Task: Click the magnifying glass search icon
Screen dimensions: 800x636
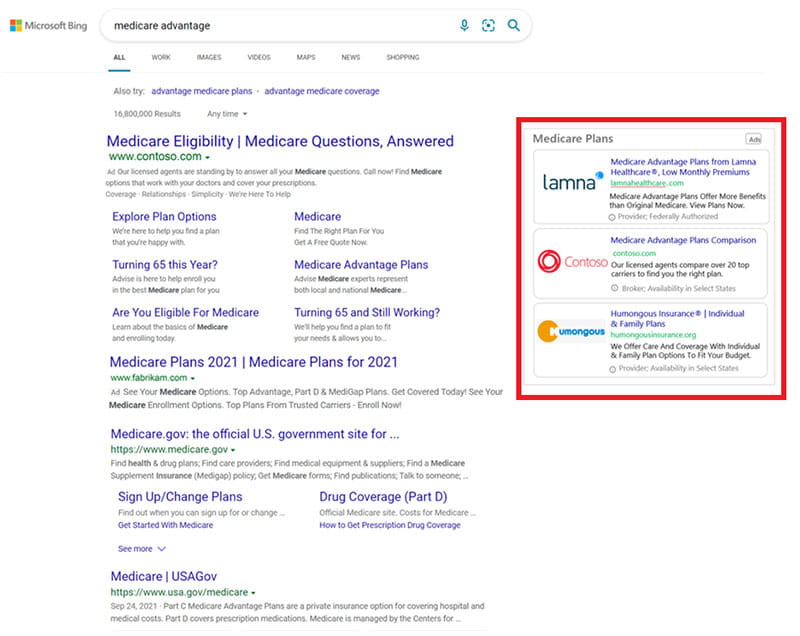Action: click(x=514, y=25)
